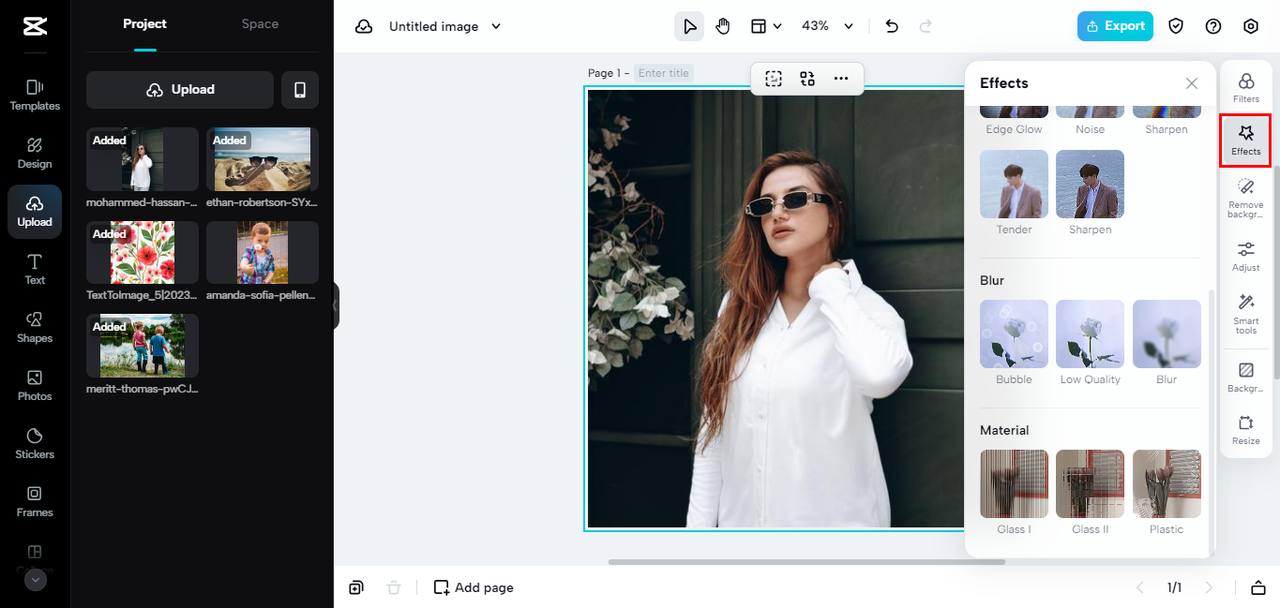Select the amanda-sofia-pellen image
1280x608 pixels.
click(x=262, y=253)
